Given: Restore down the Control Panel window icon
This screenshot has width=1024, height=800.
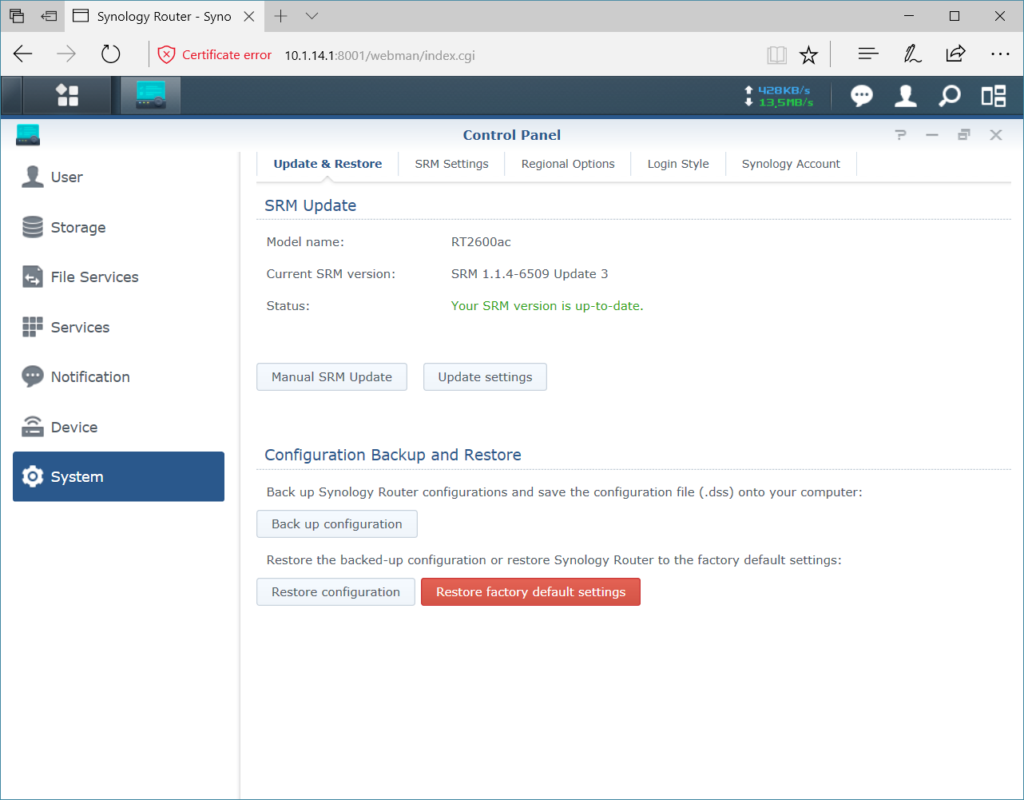Looking at the screenshot, I should click(964, 135).
